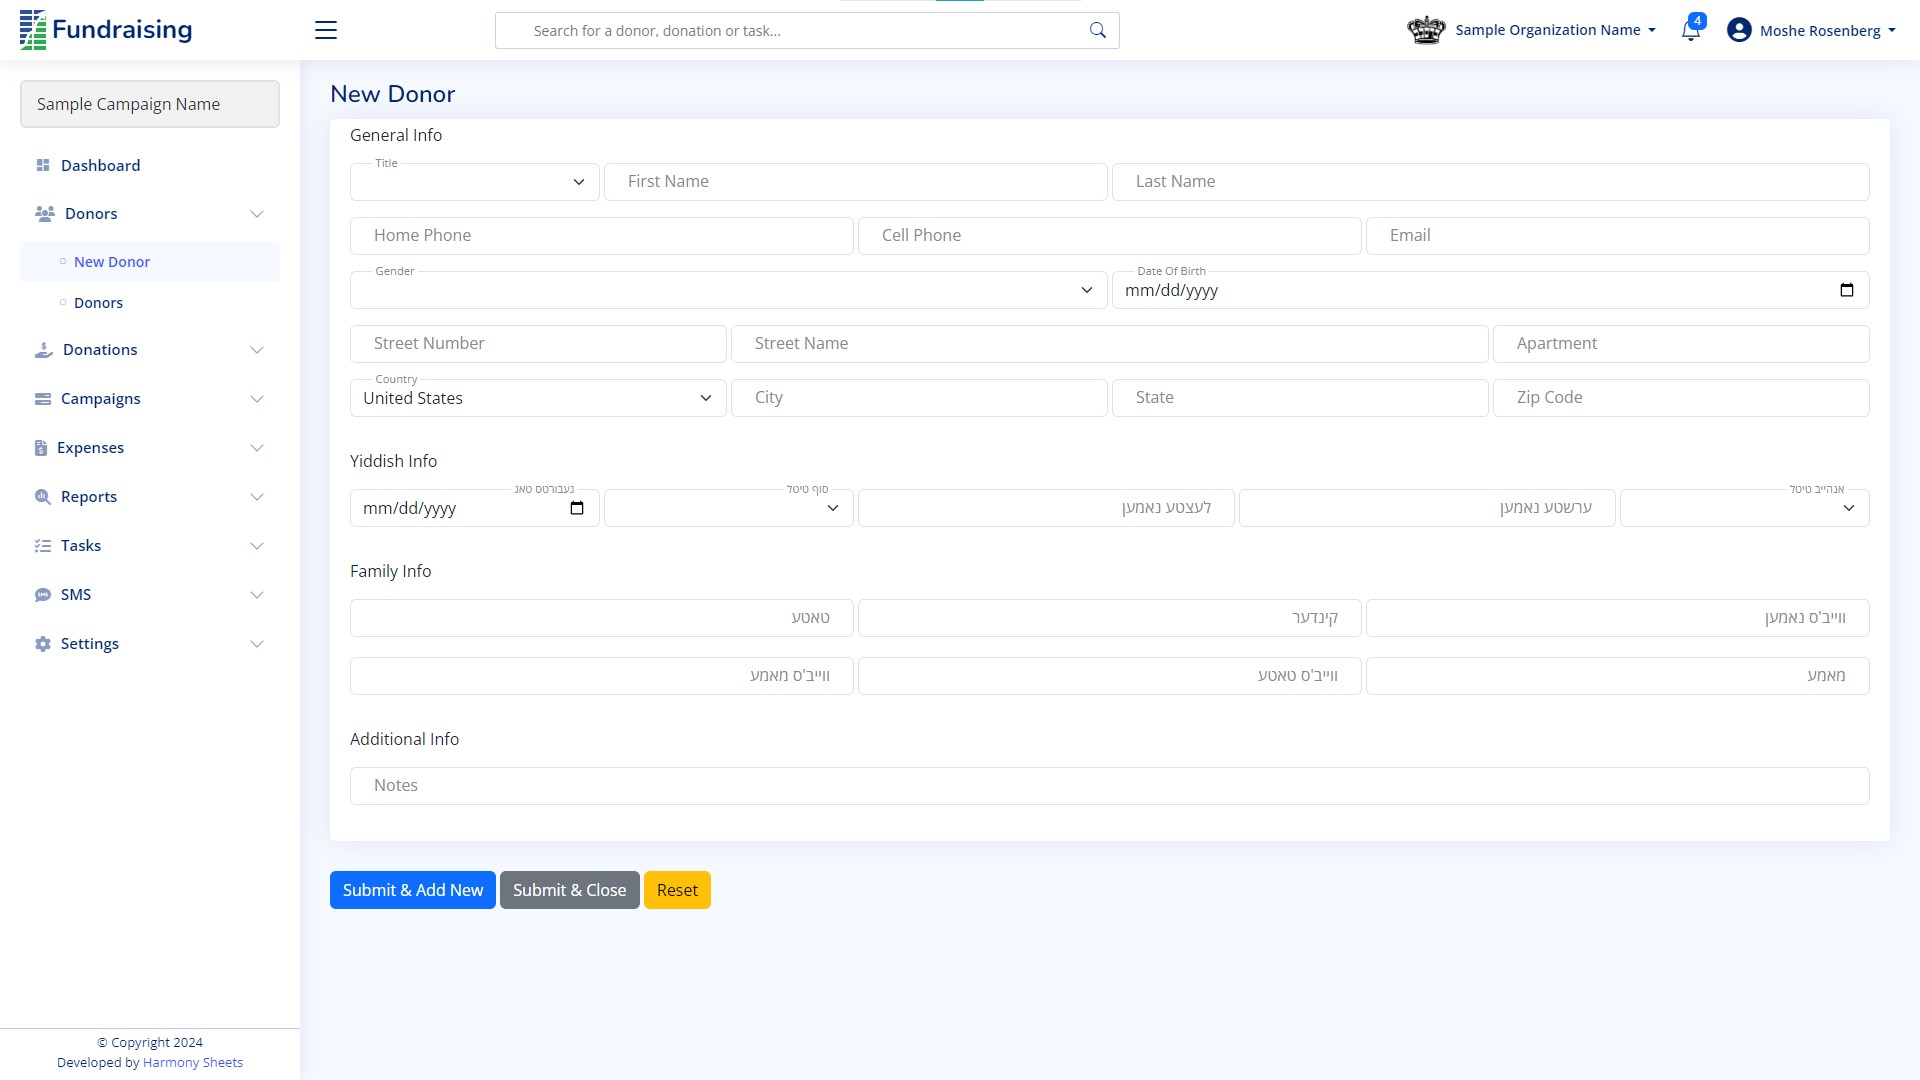This screenshot has width=1920, height=1080.
Task: Open the Title dropdown
Action: (475, 182)
